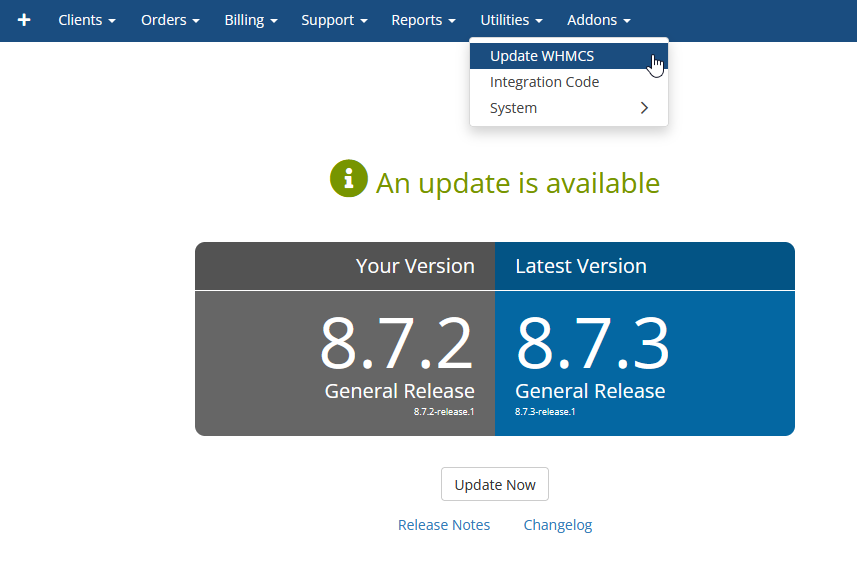Expand the Reports menu

[423, 20]
